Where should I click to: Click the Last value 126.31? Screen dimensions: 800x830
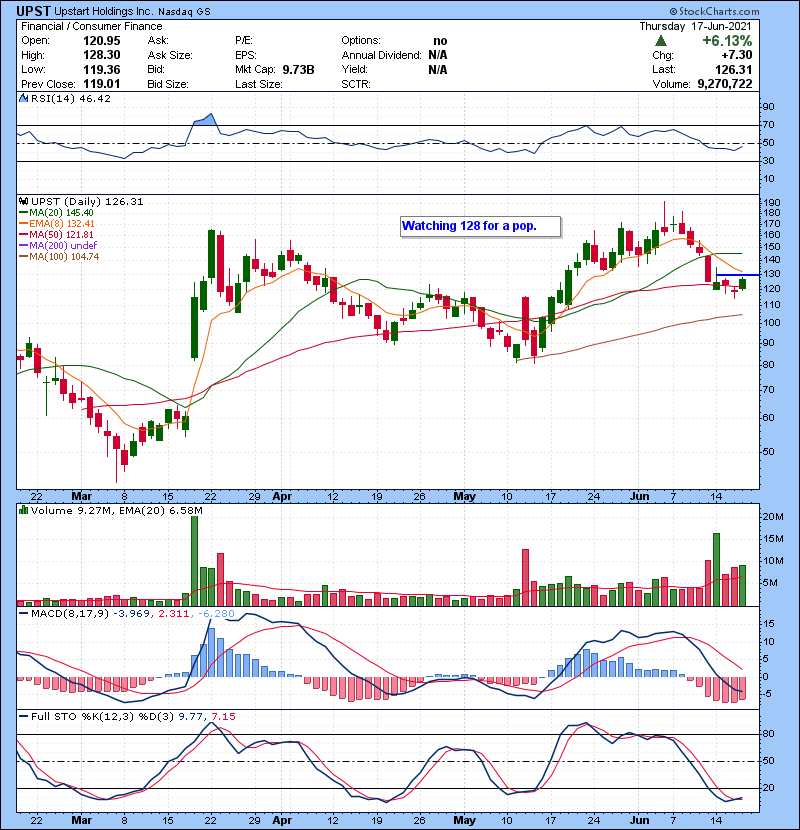[x=733, y=69]
